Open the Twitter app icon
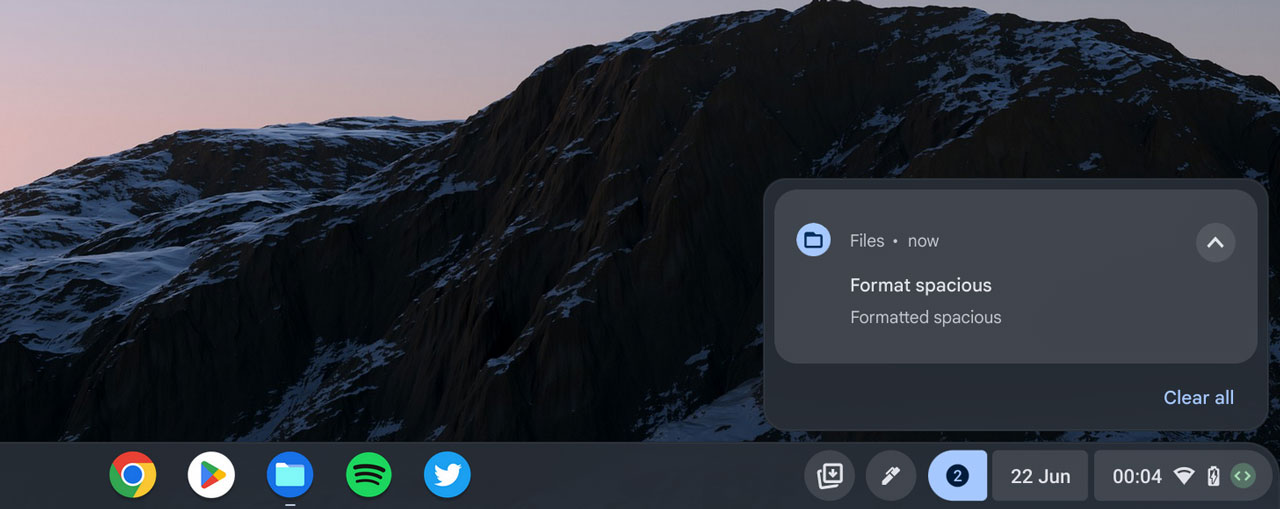 pos(447,475)
